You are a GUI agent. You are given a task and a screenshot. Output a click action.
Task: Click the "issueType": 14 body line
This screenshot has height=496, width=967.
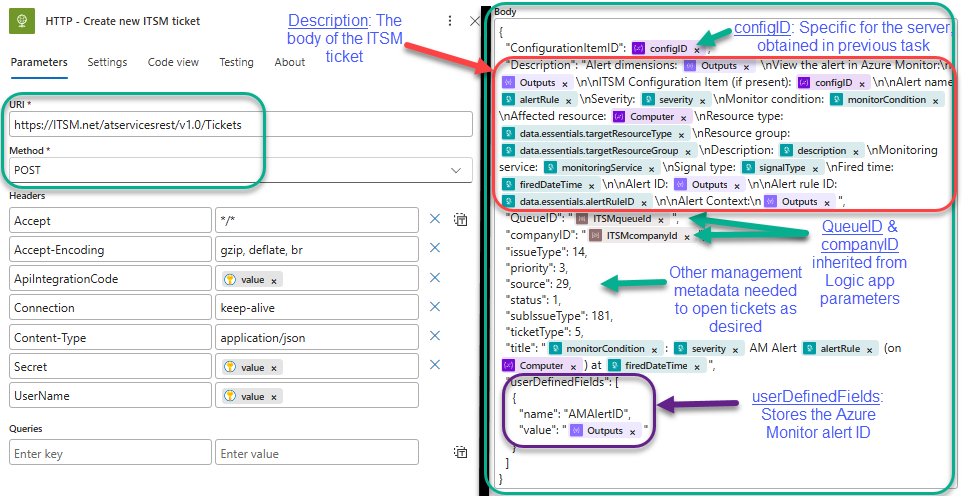[x=546, y=252]
